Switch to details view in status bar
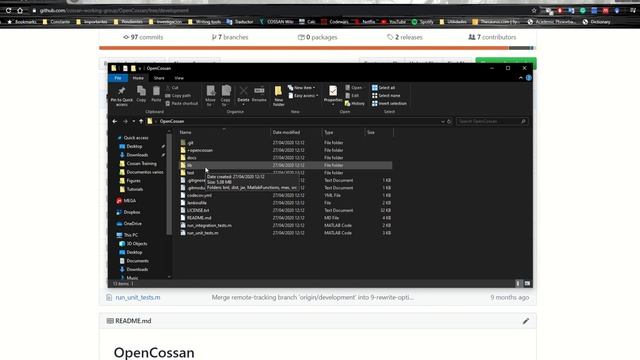640x360 pixels. (x=518, y=283)
